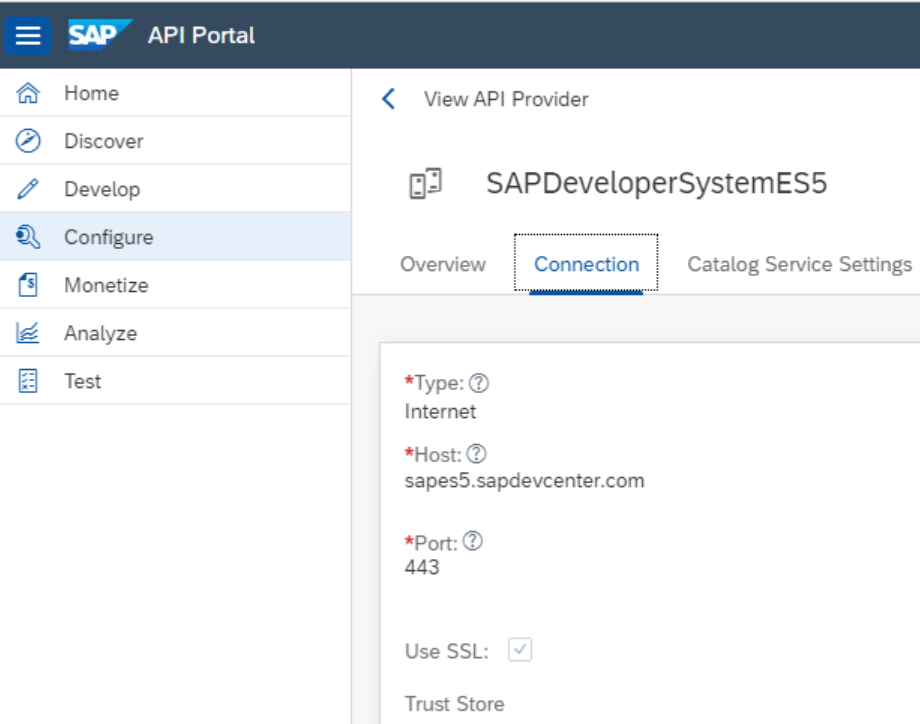Click the Analyze chart icon
The image size is (920, 724).
(29, 334)
